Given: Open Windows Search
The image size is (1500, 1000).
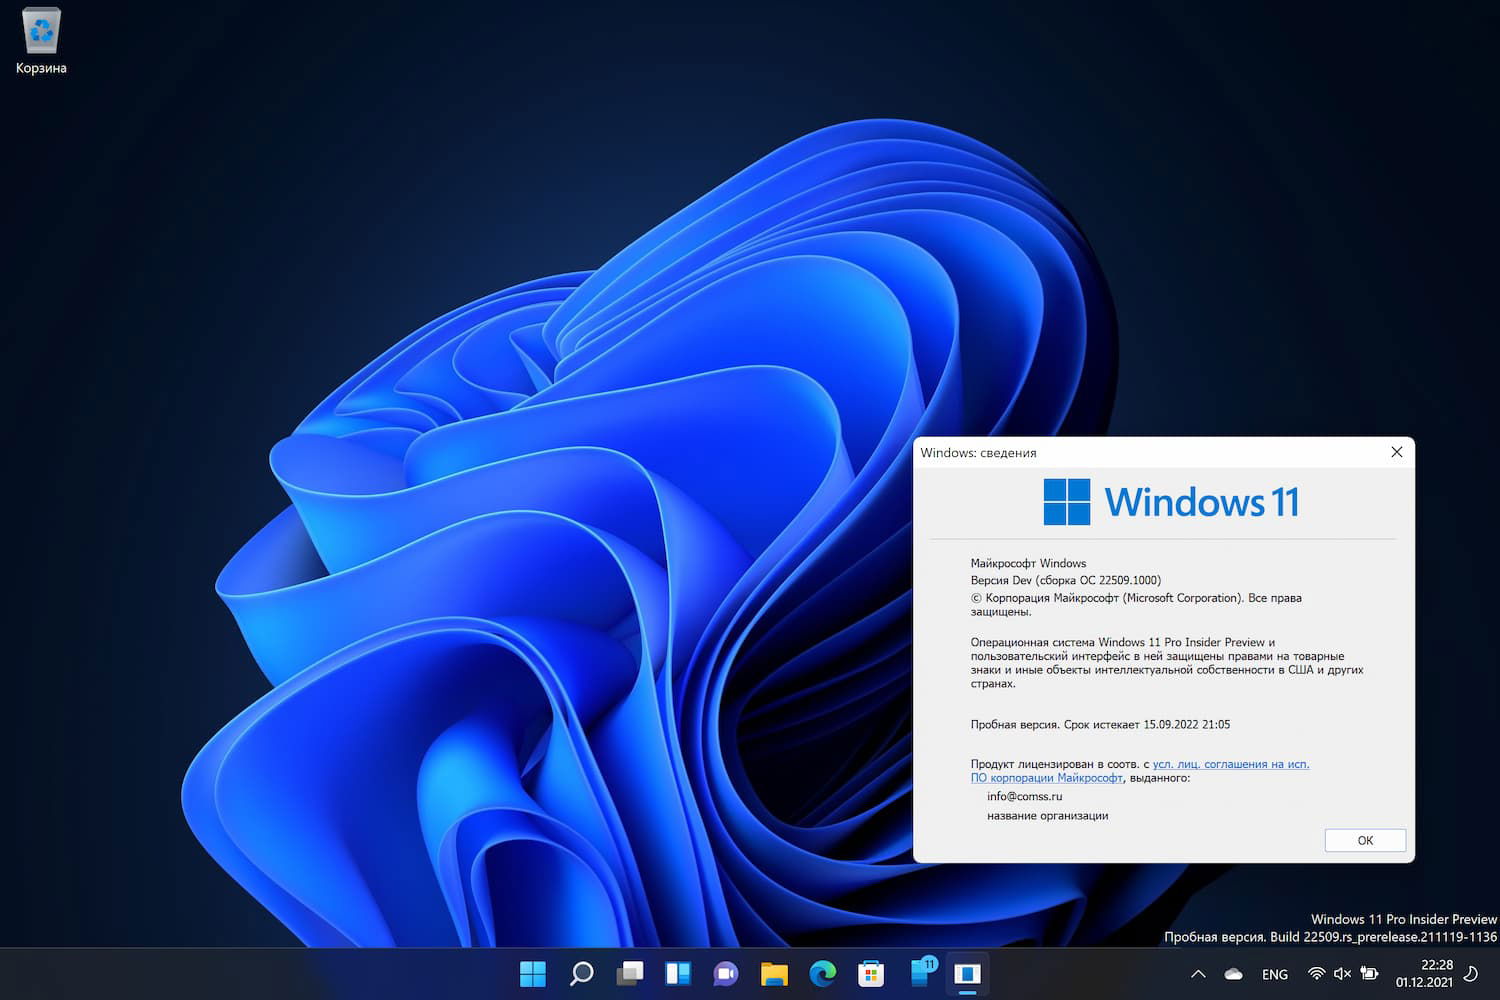Looking at the screenshot, I should click(581, 973).
